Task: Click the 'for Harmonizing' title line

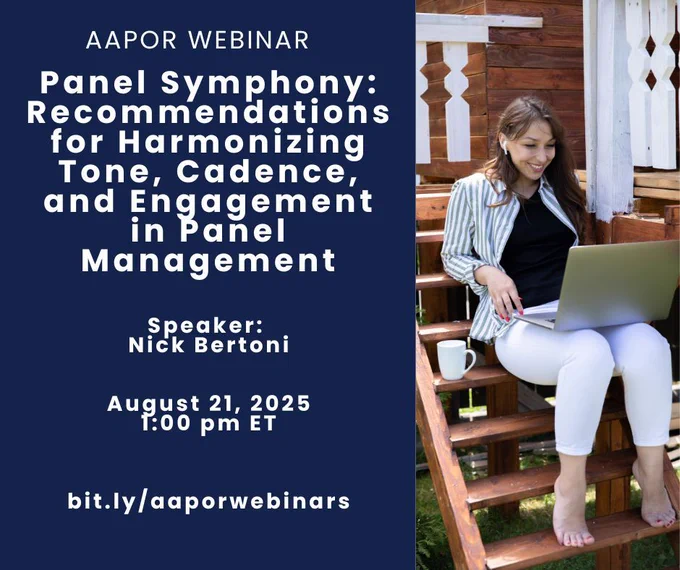Action: pyautogui.click(x=208, y=143)
